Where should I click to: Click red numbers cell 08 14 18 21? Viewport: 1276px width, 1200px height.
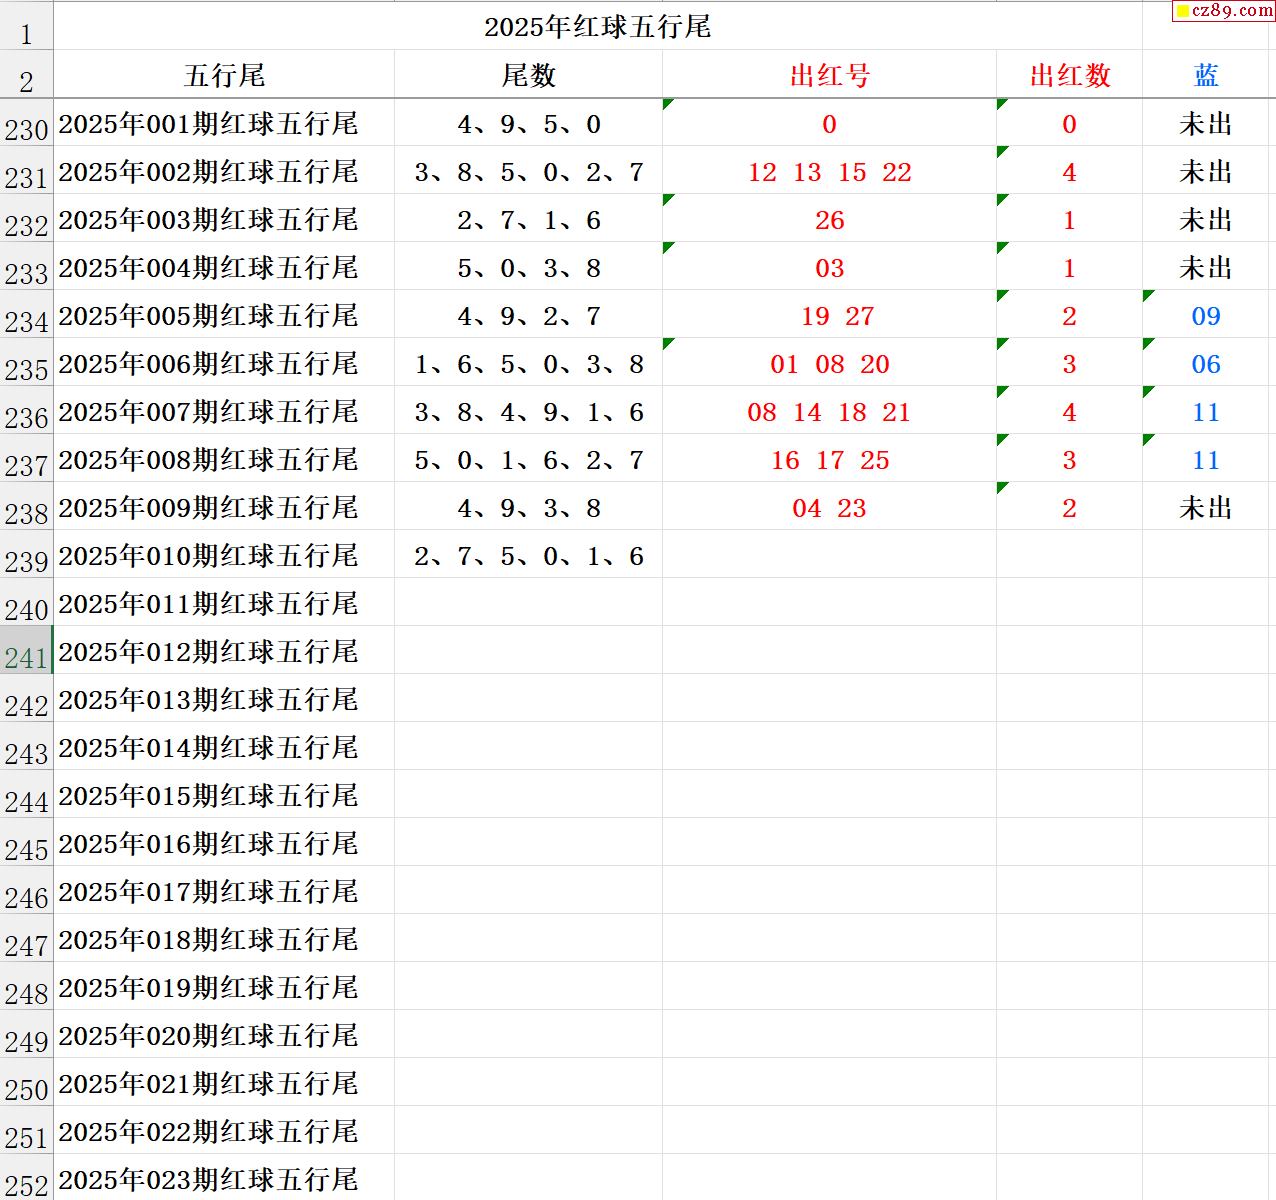[x=829, y=412]
